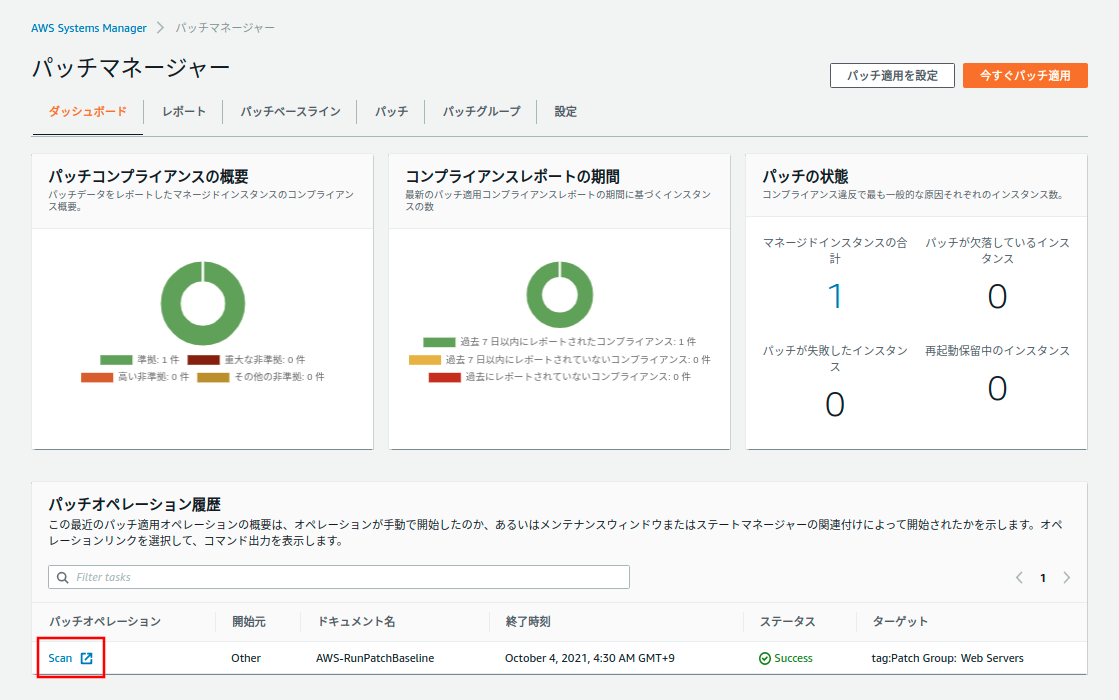Click the Filter tasks search field
1119x700 pixels.
[340, 577]
